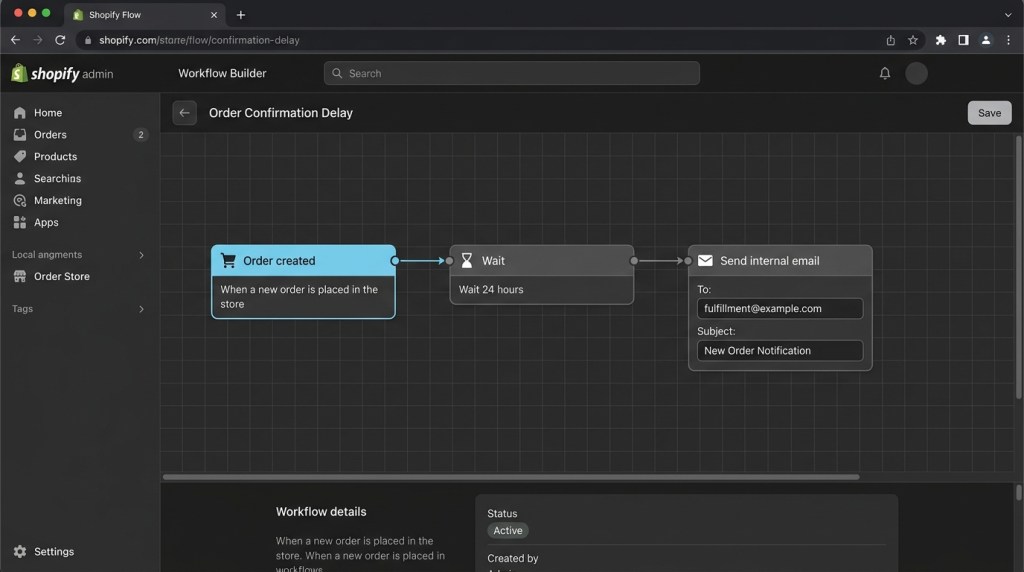Reload the page
Image resolution: width=1024 pixels, height=572 pixels.
pyautogui.click(x=60, y=40)
